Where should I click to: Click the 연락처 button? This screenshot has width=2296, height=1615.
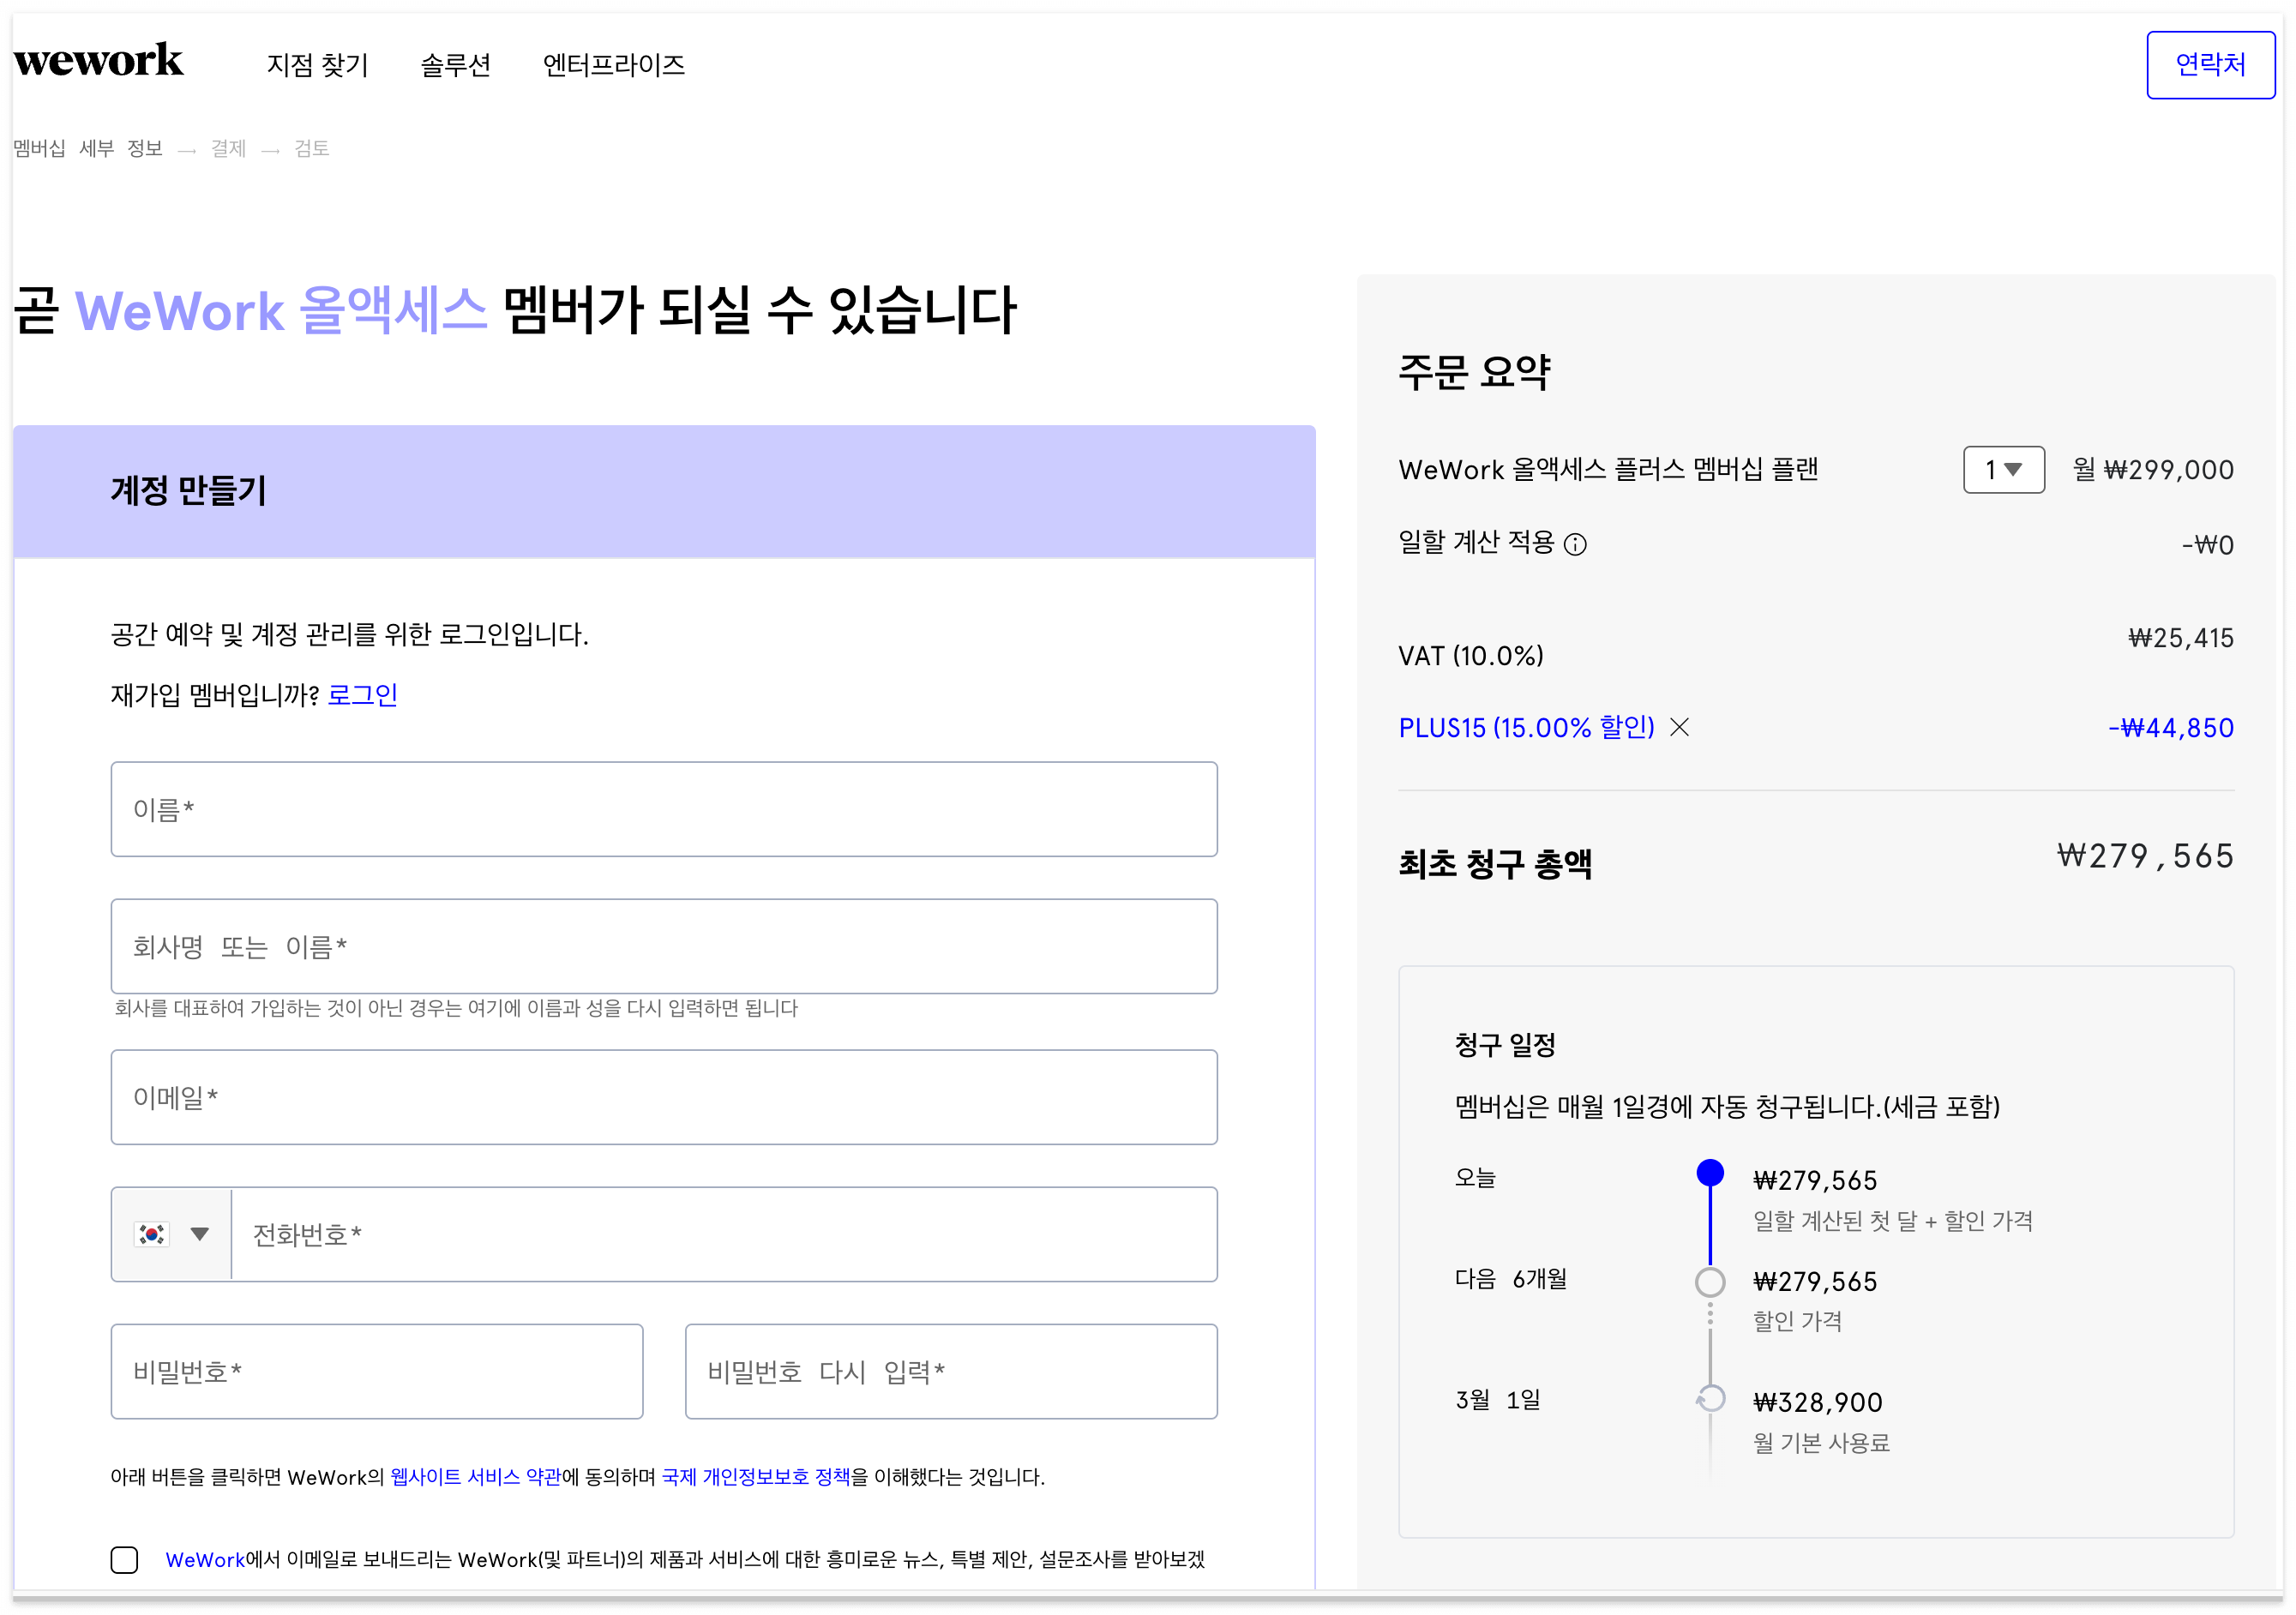coord(2210,65)
